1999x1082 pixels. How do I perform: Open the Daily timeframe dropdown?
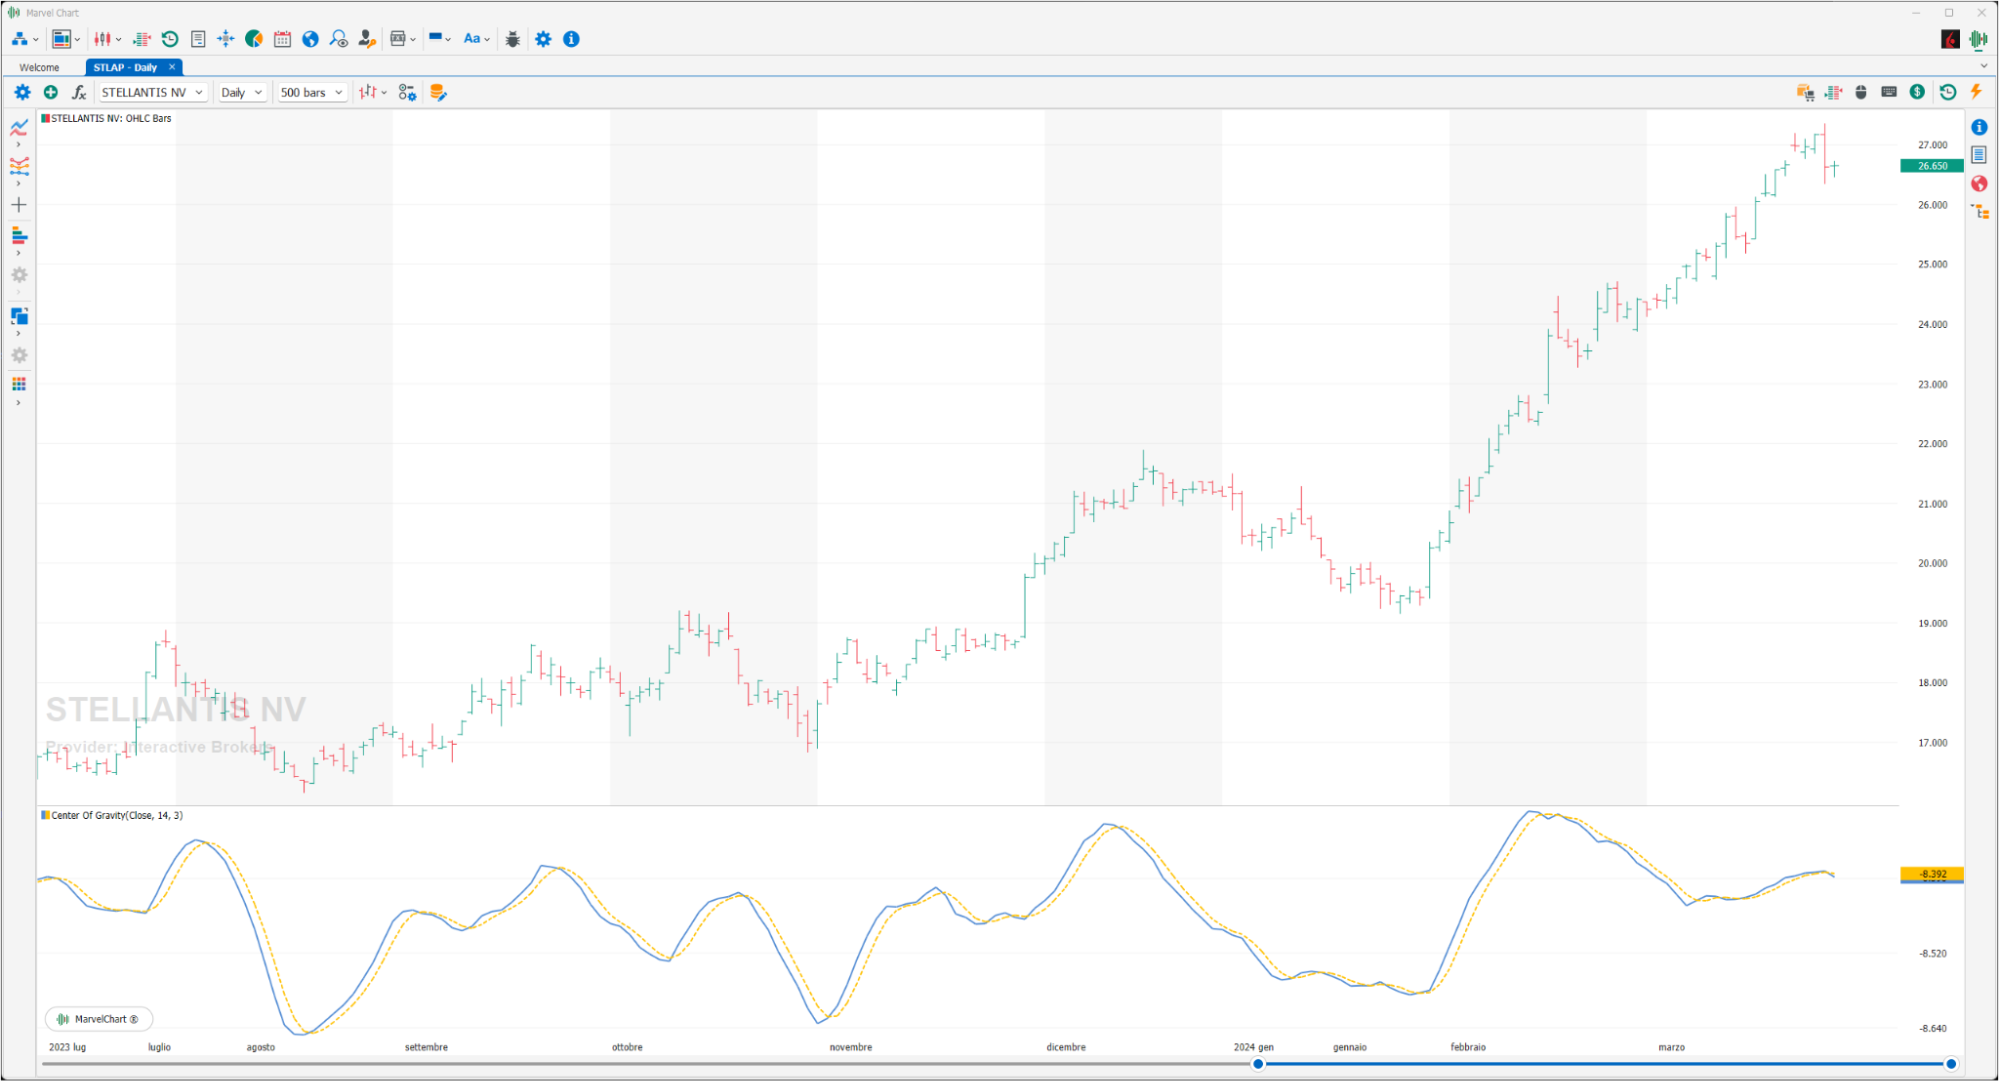[x=241, y=92]
